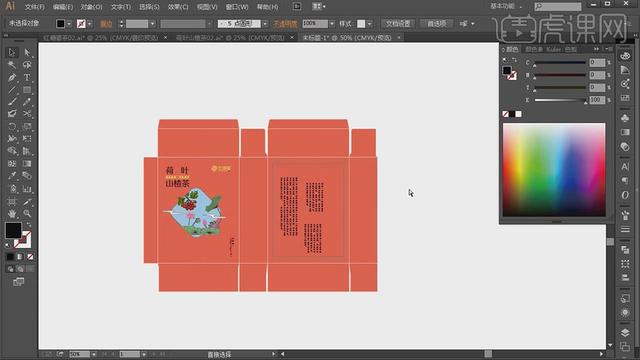Image resolution: width=640 pixels, height=360 pixels.
Task: Select the Paintbrush tool
Action: coord(12,102)
